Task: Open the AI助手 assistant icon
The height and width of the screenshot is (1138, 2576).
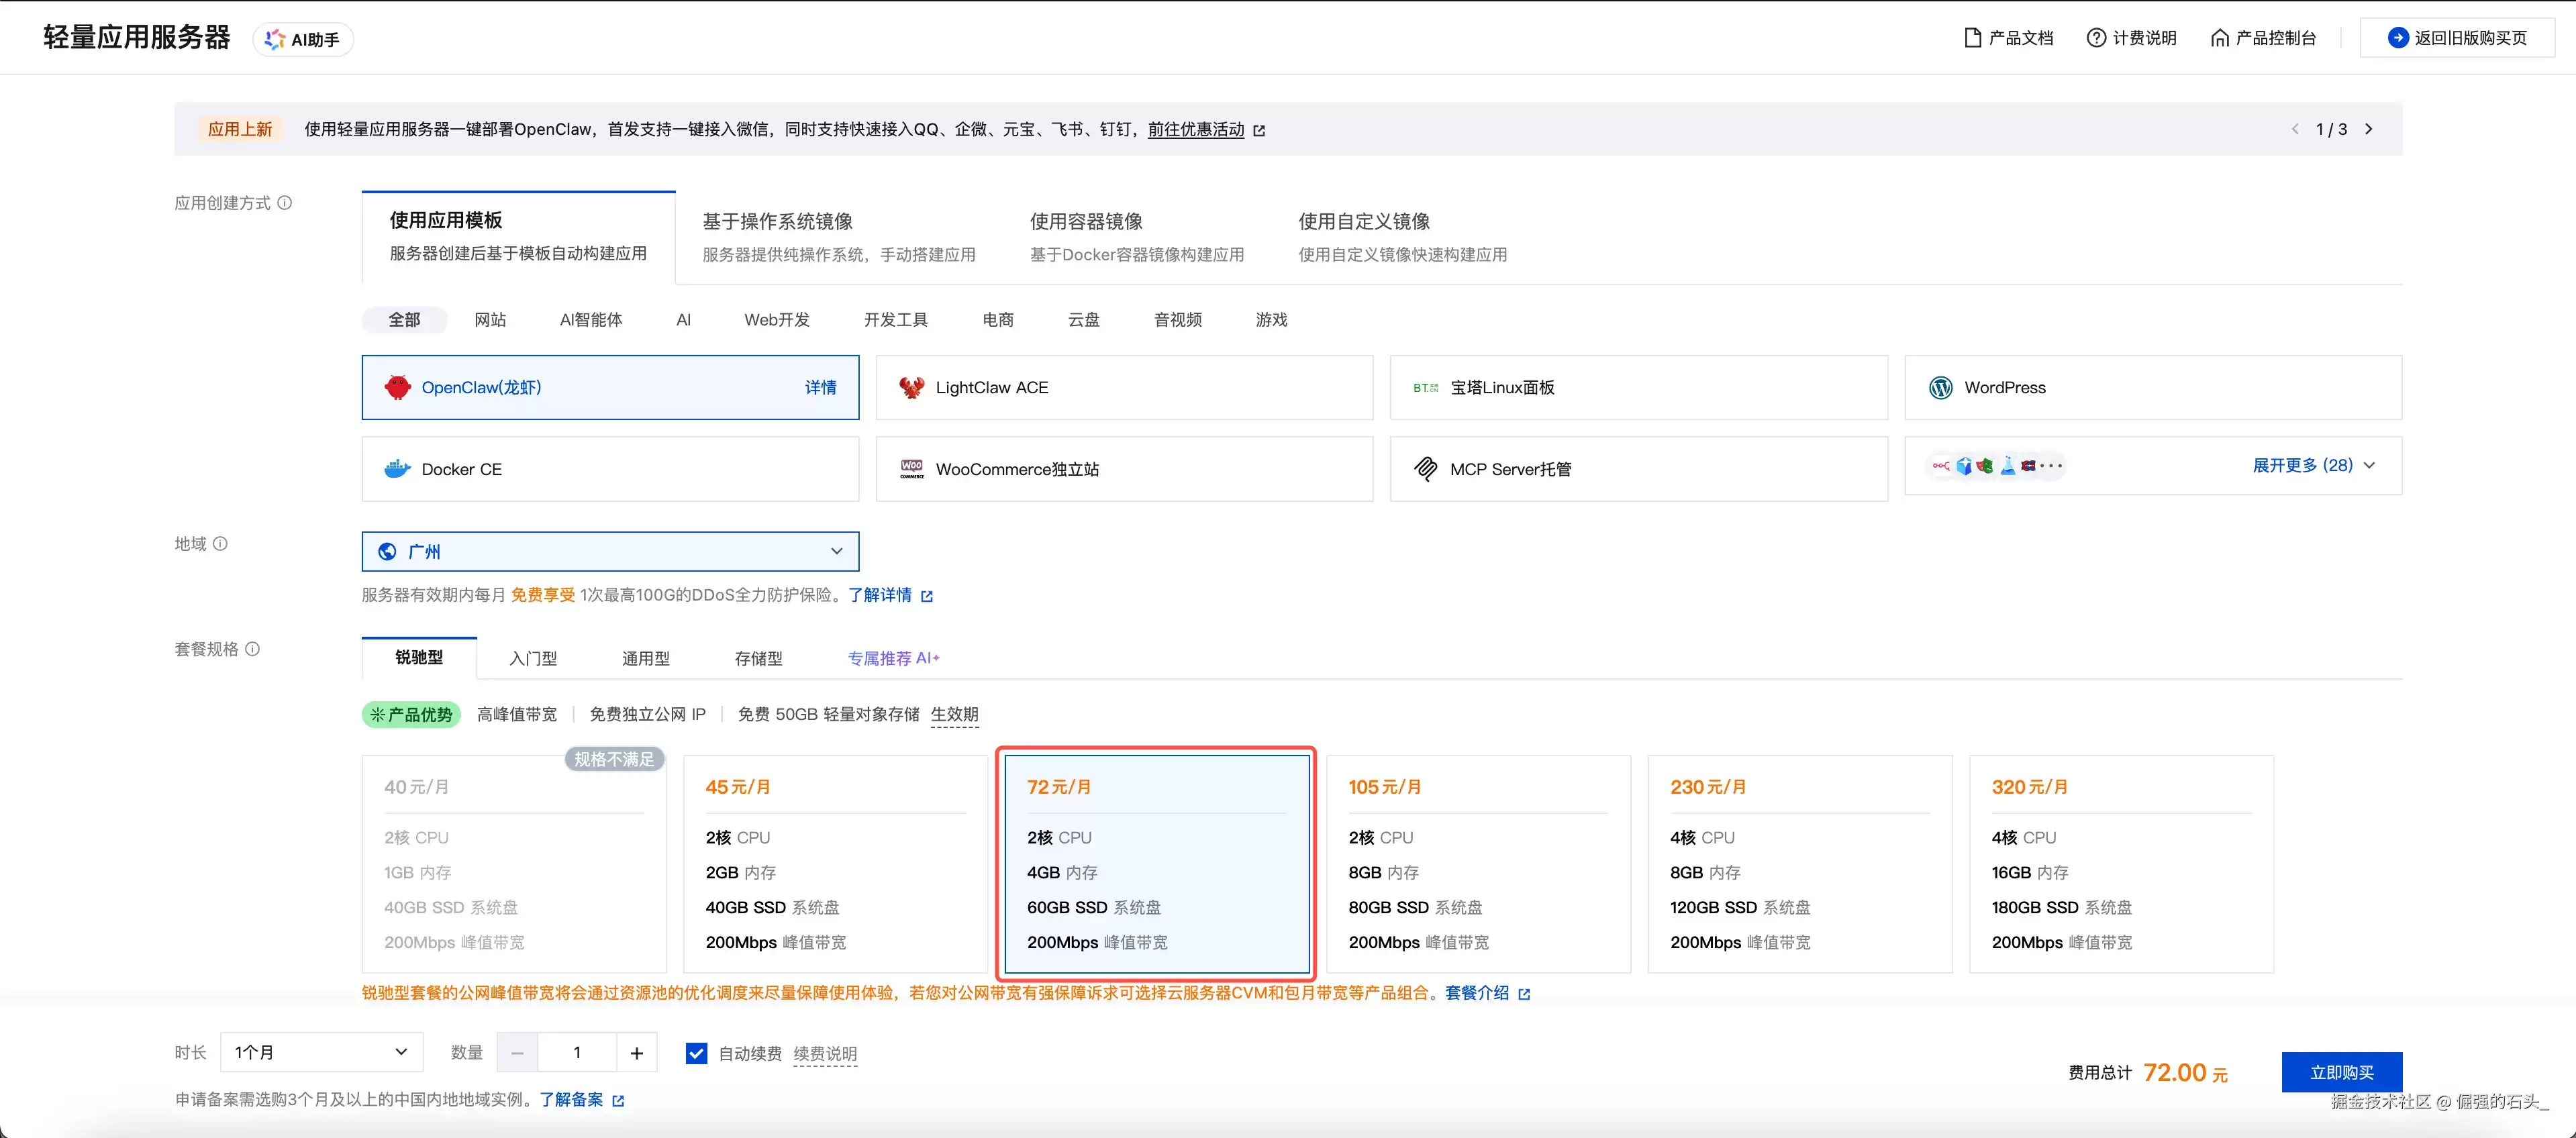Action: tap(274, 39)
